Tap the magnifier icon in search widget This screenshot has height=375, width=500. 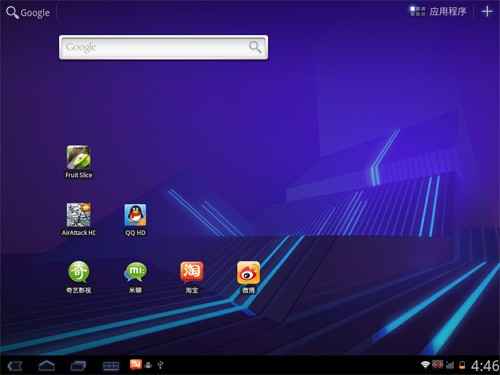255,47
